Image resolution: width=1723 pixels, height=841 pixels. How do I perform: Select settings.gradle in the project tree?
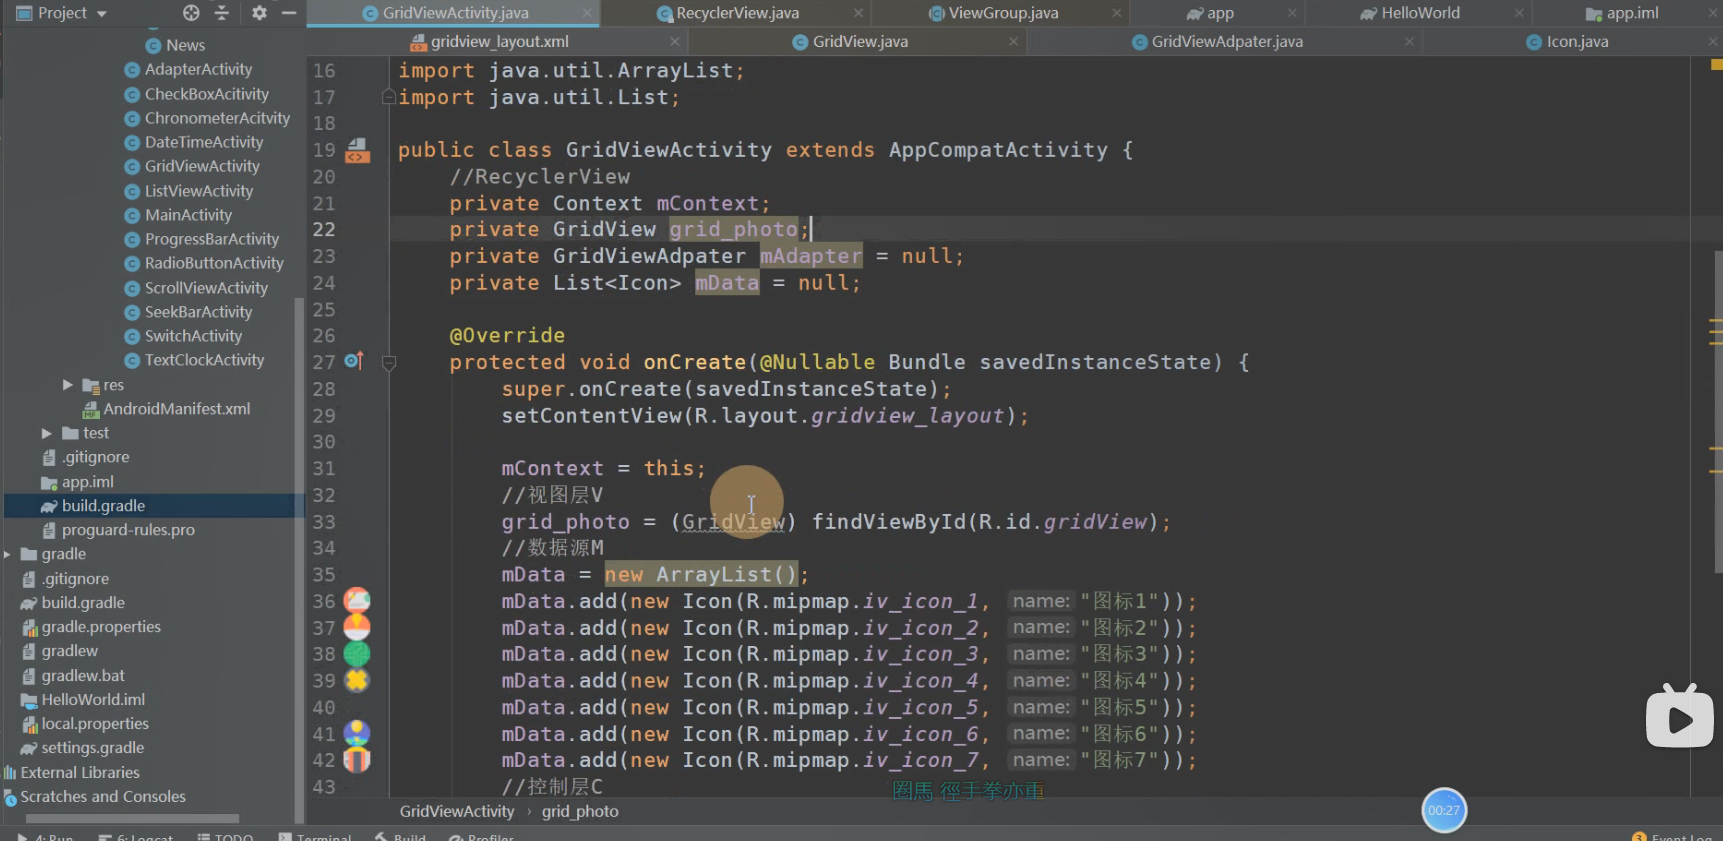93,748
